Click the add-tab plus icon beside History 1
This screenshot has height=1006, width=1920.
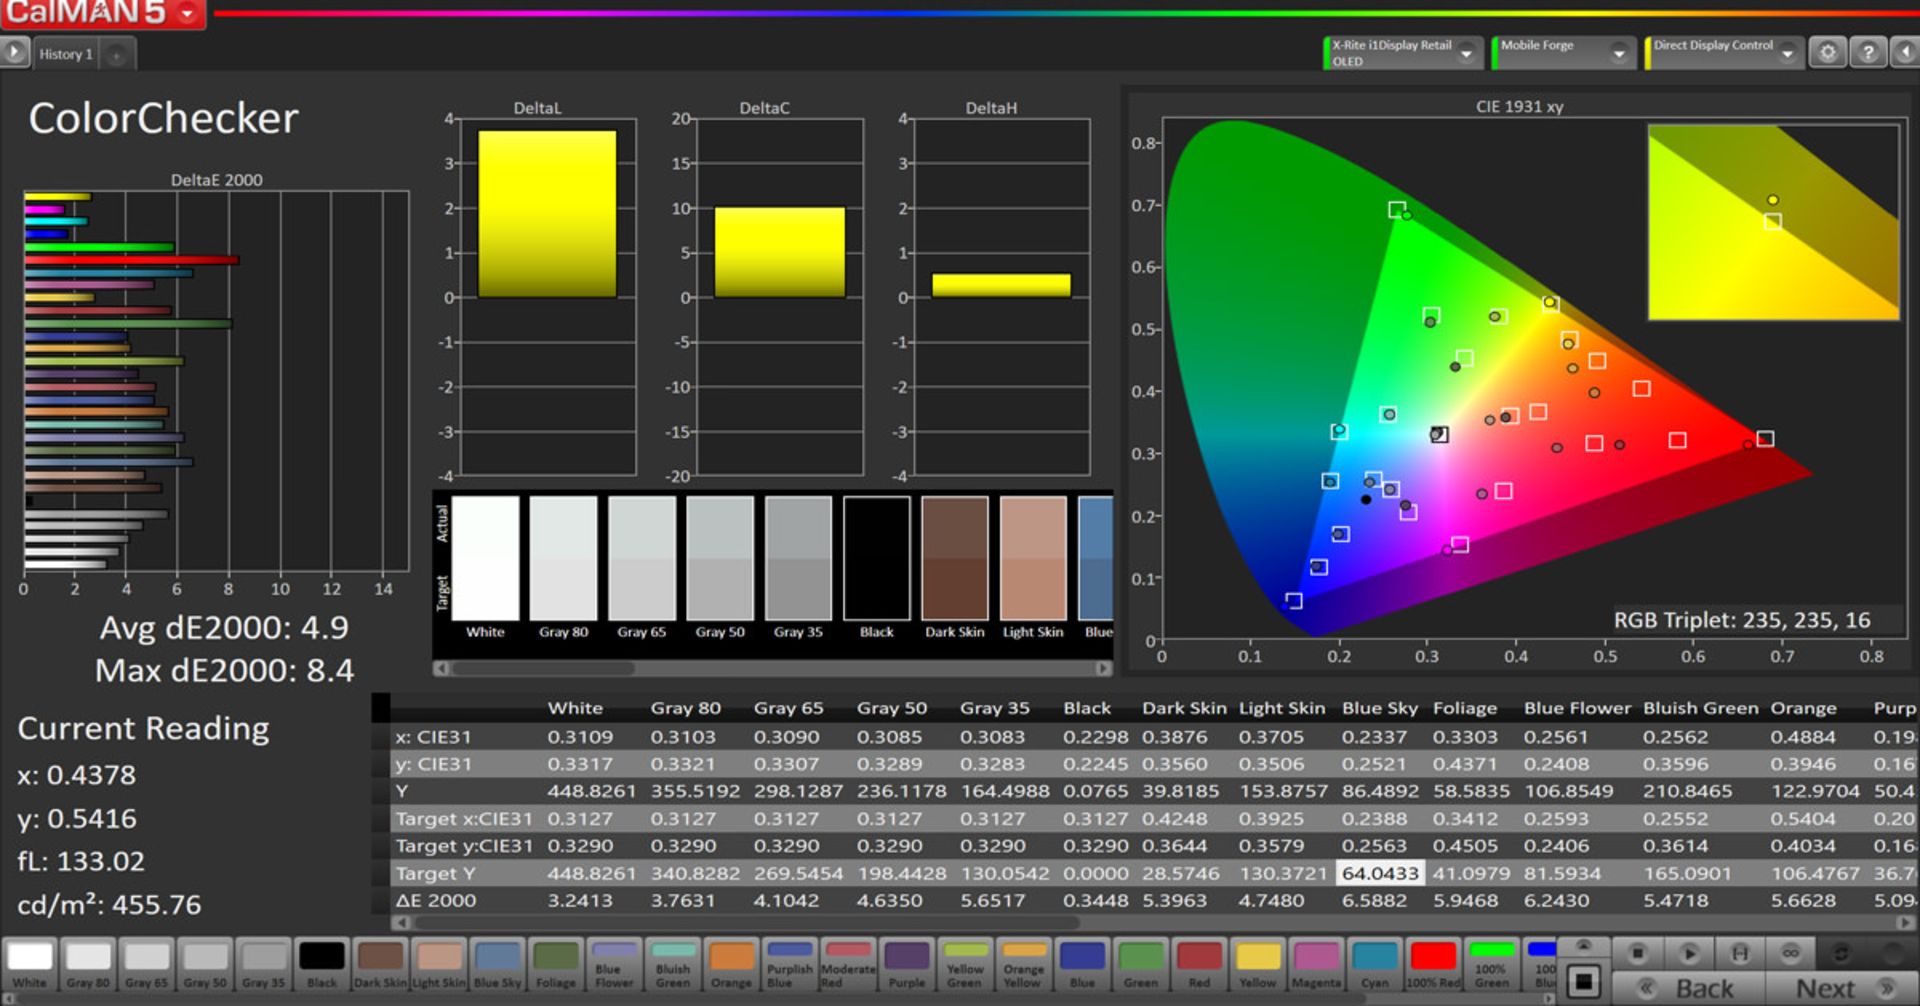coord(117,55)
